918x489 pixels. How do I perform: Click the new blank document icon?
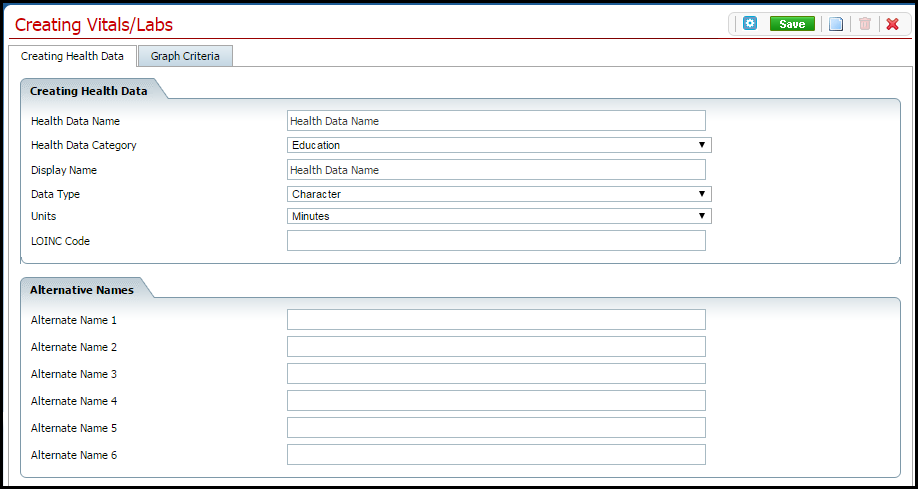point(836,24)
